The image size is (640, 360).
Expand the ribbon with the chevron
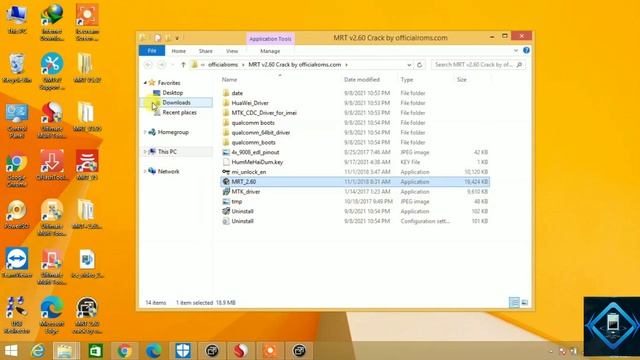click(x=516, y=51)
